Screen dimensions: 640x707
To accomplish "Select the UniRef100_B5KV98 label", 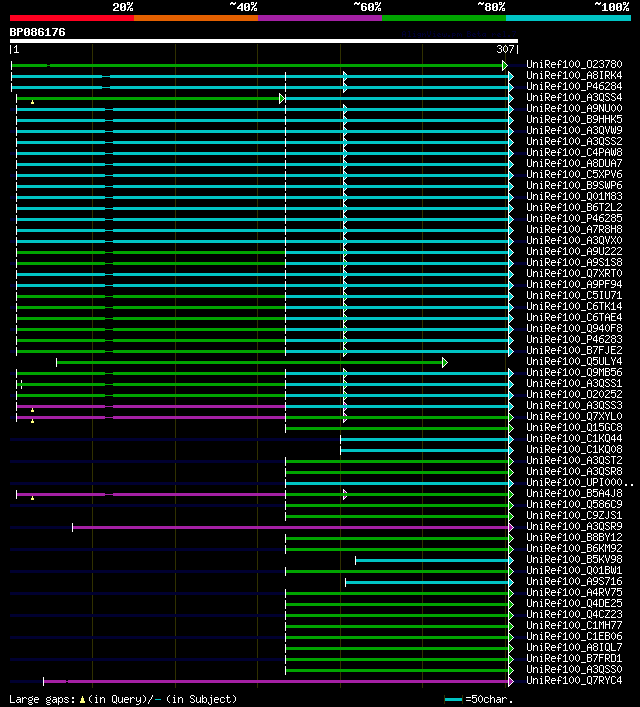I will point(574,560).
